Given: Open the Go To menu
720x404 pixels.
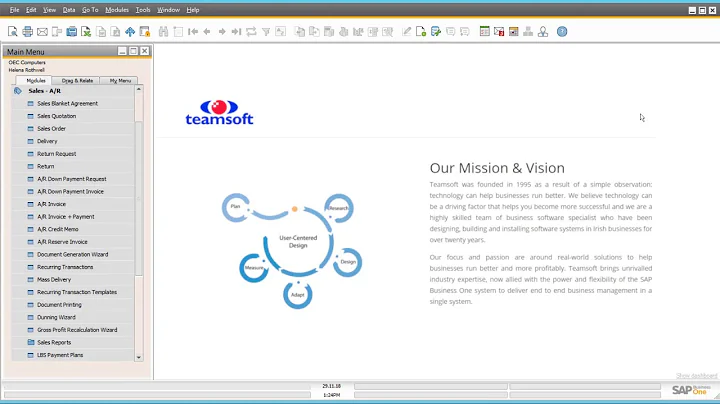Looking at the screenshot, I should click(x=90, y=10).
